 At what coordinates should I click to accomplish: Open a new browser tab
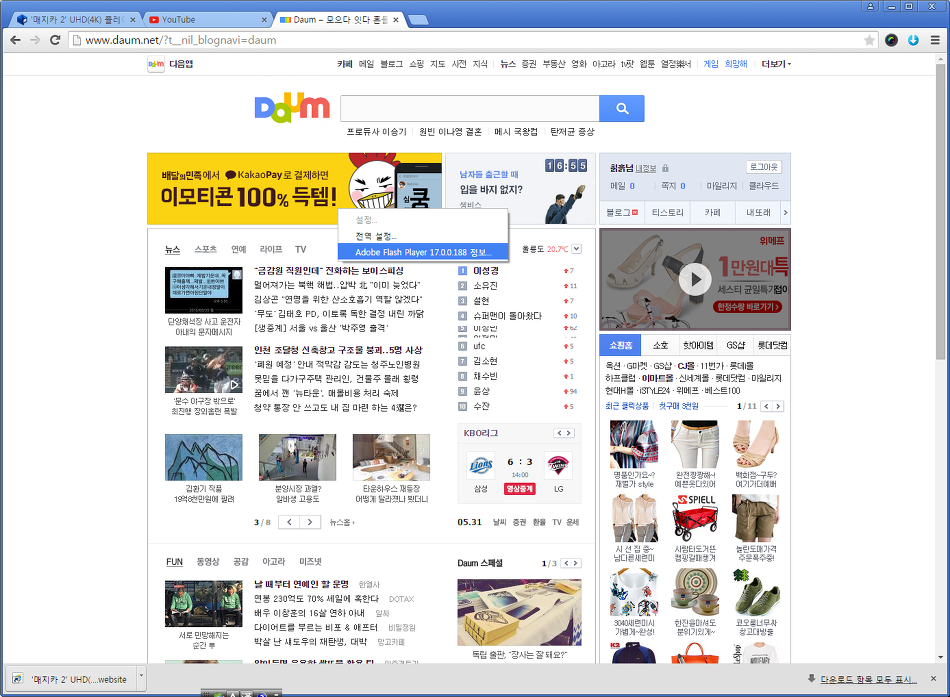(418, 20)
